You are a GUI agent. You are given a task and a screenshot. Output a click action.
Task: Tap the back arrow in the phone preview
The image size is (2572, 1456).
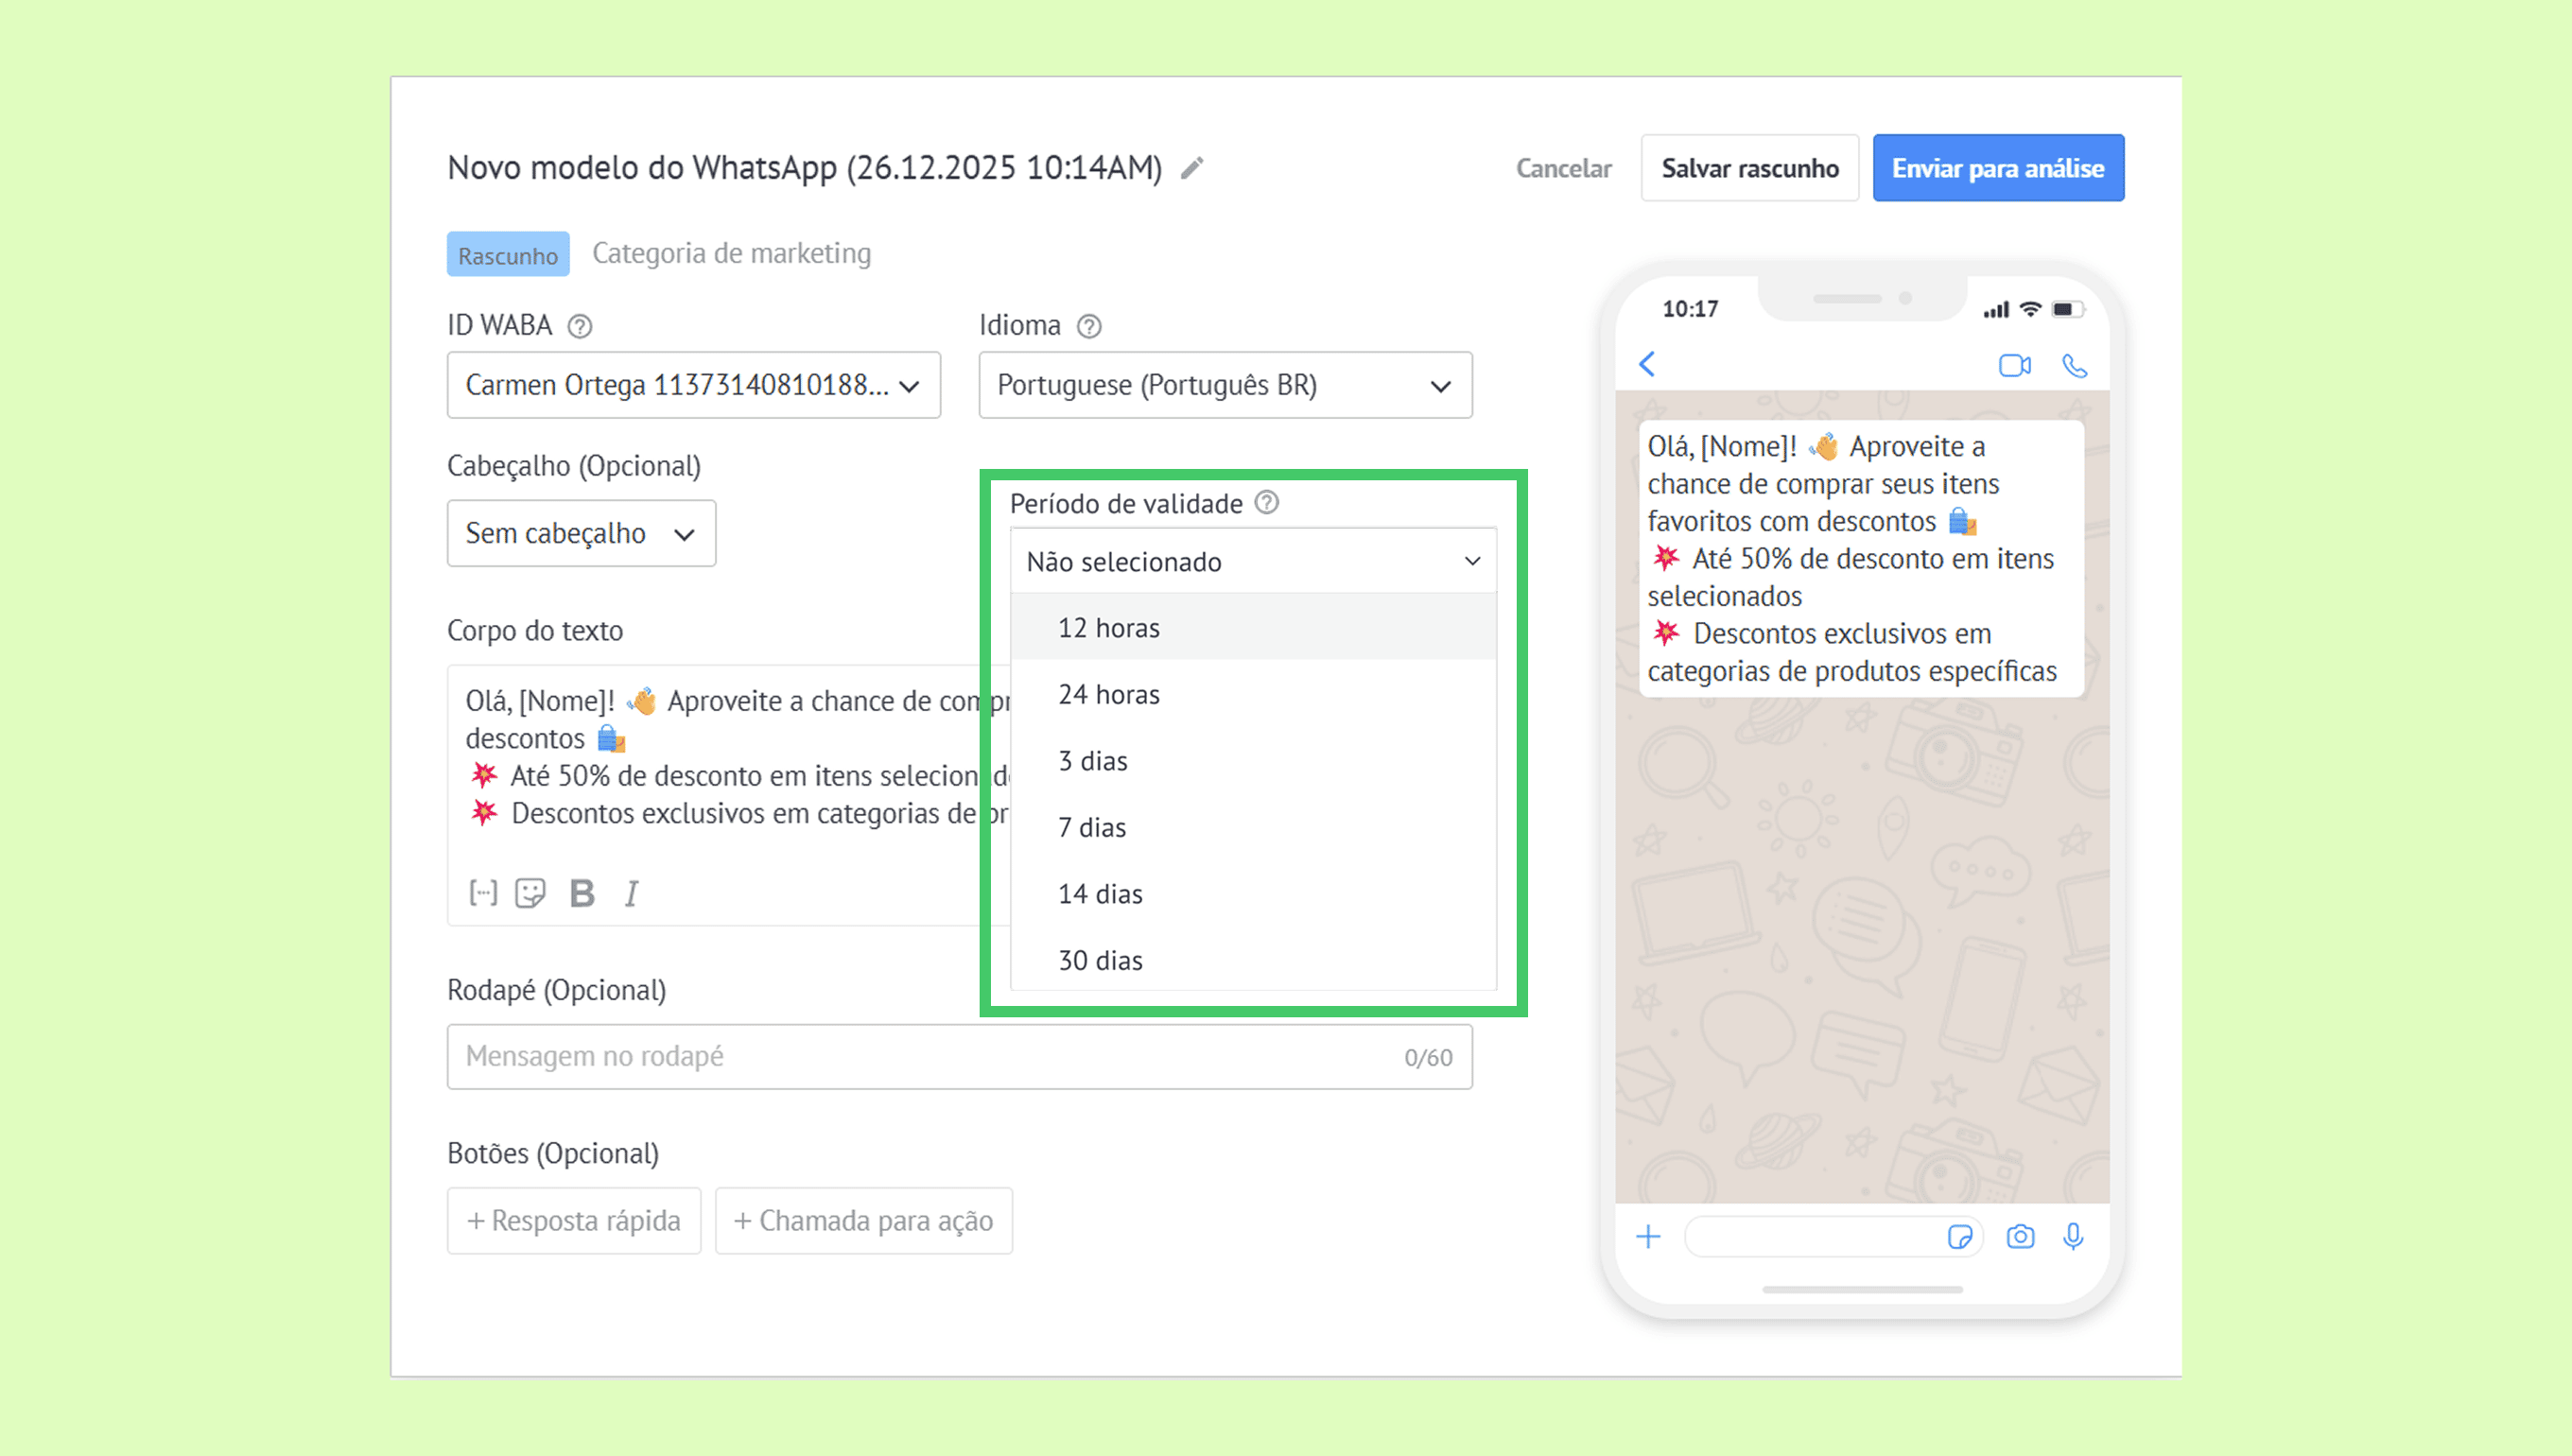(x=1647, y=364)
